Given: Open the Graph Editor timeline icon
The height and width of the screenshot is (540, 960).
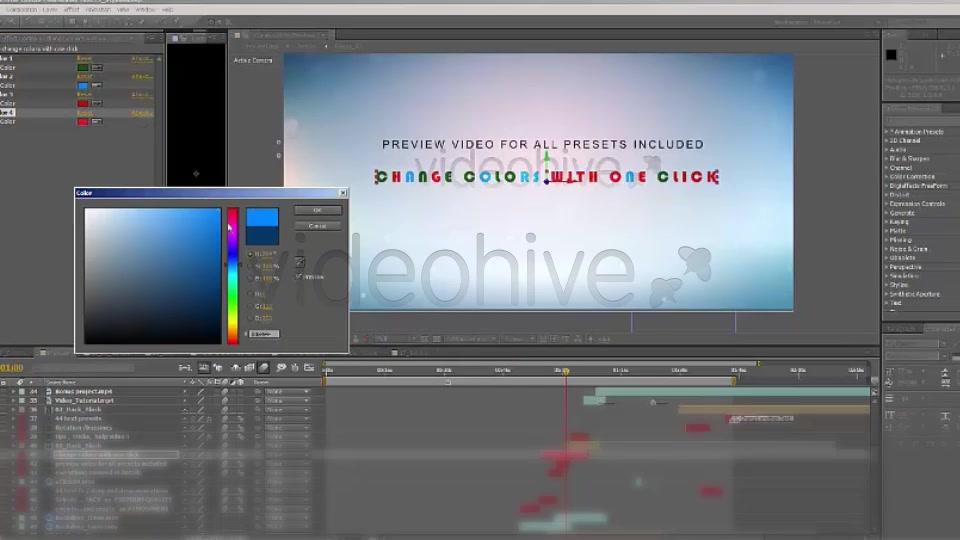Looking at the screenshot, I should click(x=309, y=367).
